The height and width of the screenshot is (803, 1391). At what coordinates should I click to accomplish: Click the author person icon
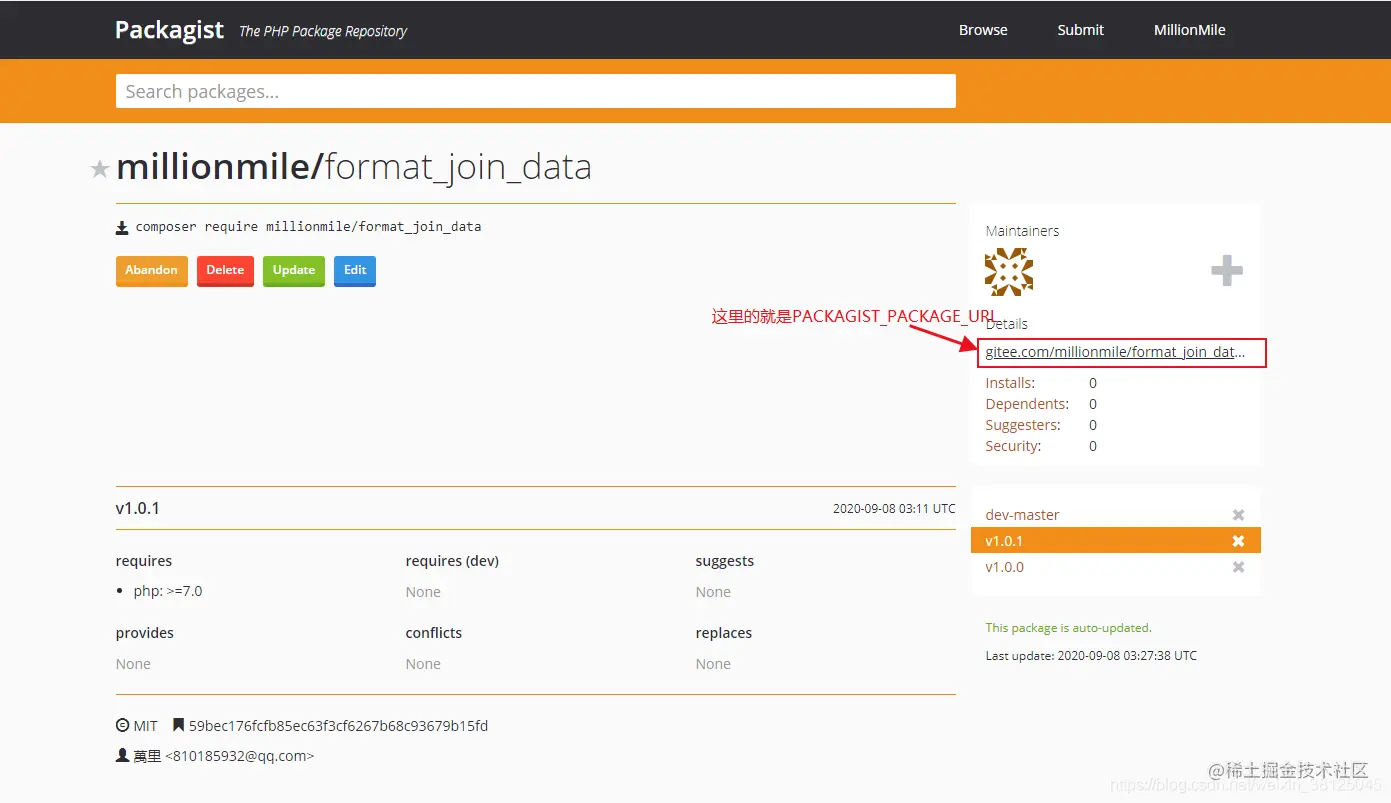pos(123,756)
